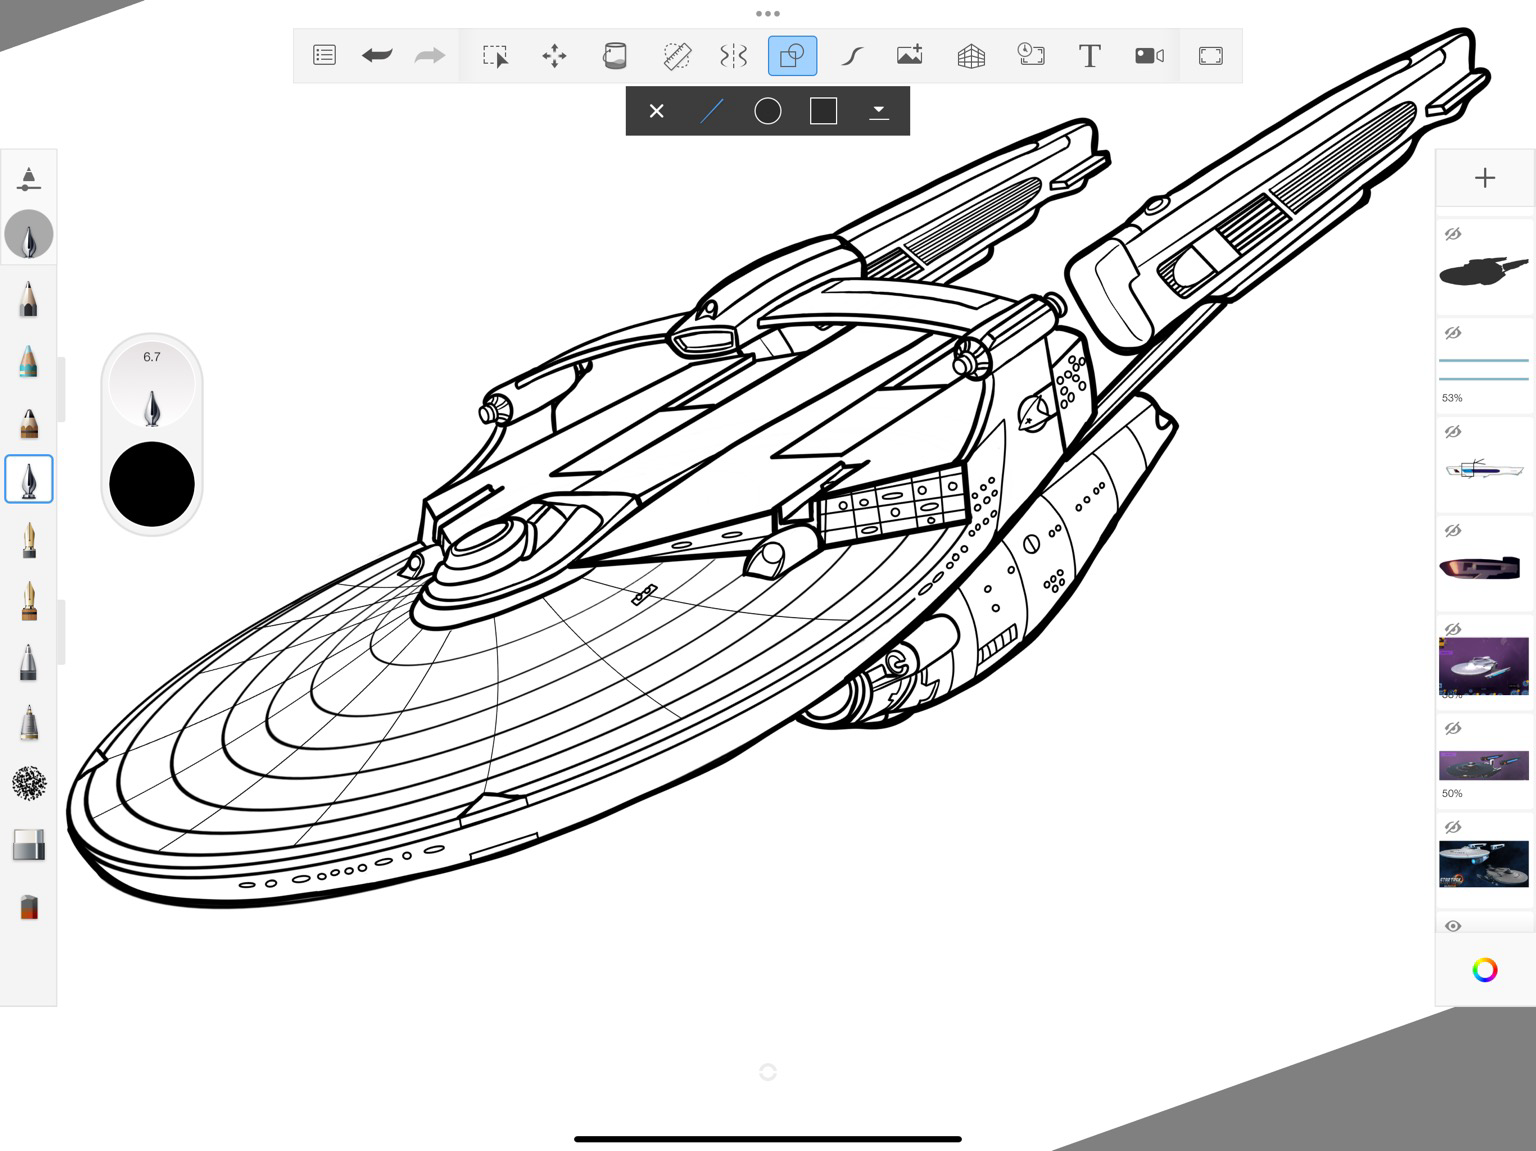The height and width of the screenshot is (1151, 1536).
Task: Tap the three-dot multitasking handle
Action: click(768, 14)
